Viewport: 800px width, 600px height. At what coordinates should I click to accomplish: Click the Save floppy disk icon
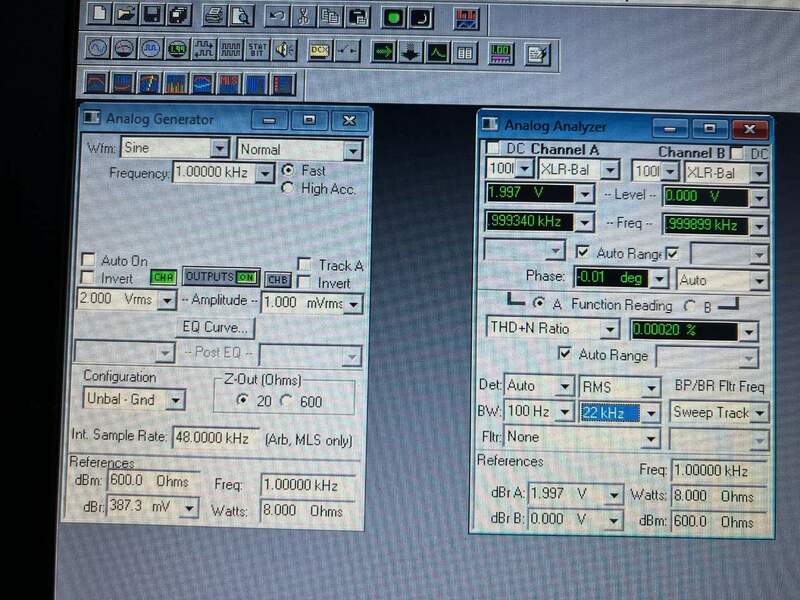153,15
